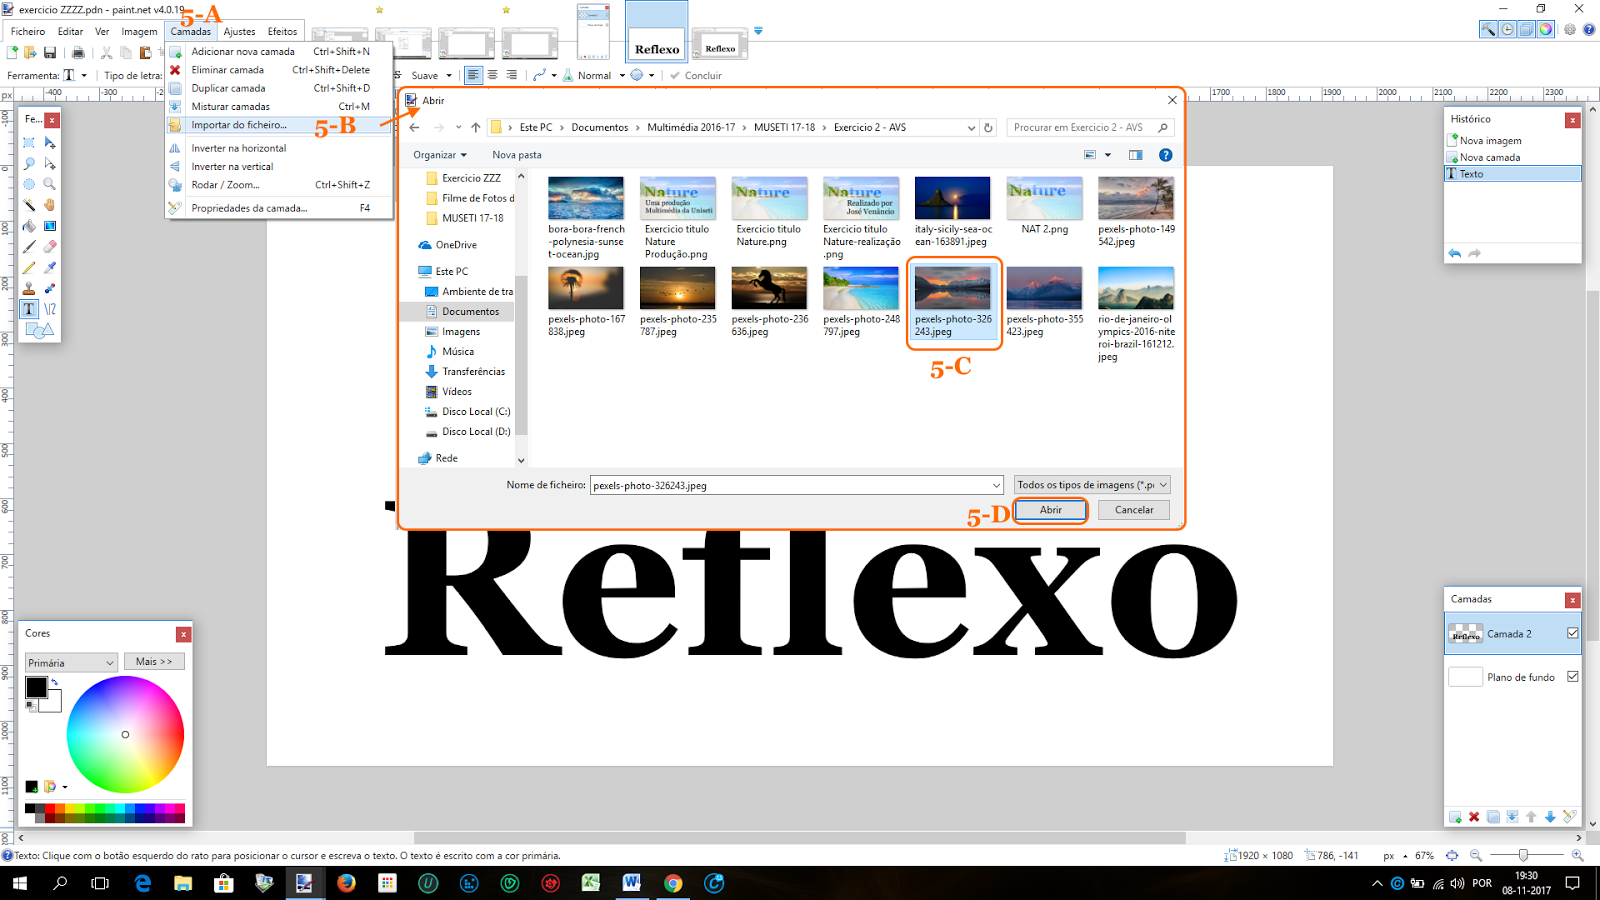Open the Suave antialiasing dropdown

coord(449,75)
